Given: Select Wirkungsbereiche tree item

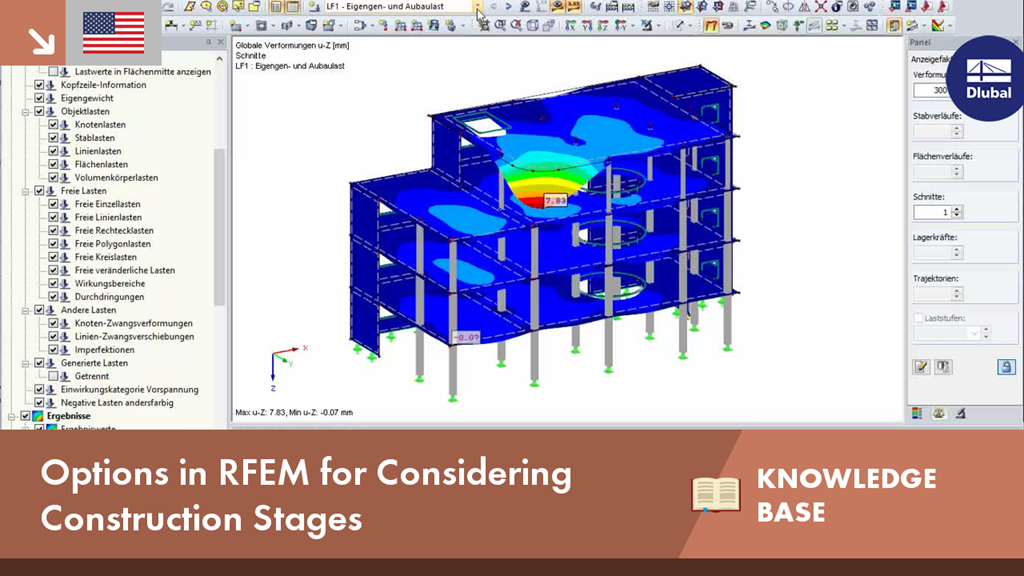Looking at the screenshot, I should pyautogui.click(x=110, y=283).
